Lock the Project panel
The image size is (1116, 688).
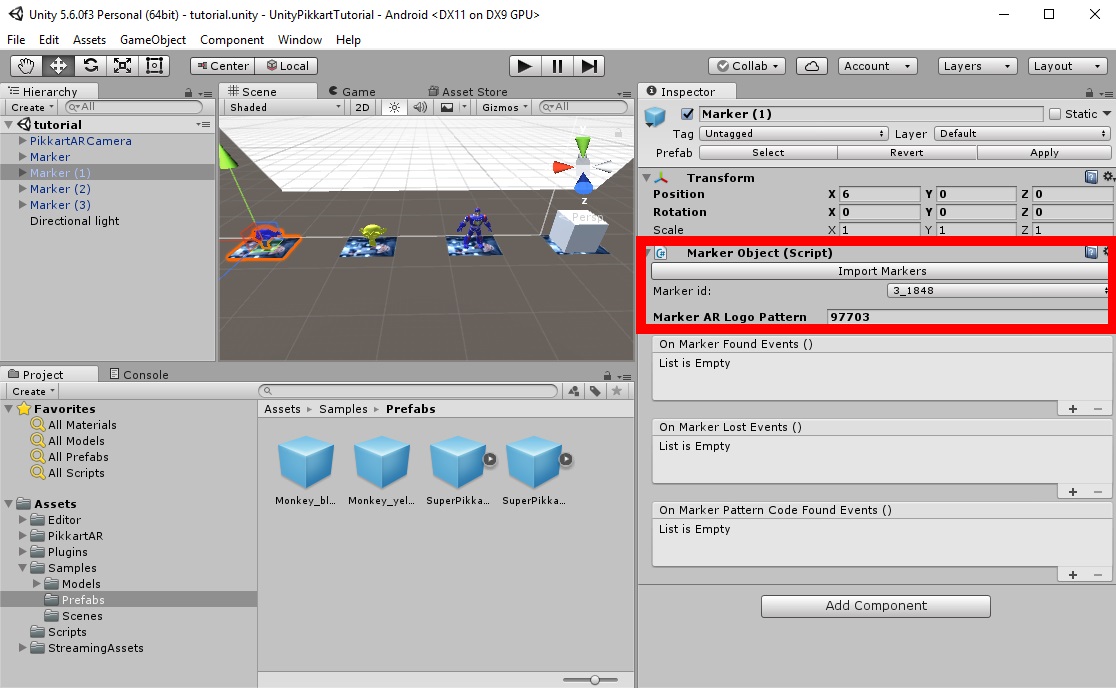coord(607,375)
